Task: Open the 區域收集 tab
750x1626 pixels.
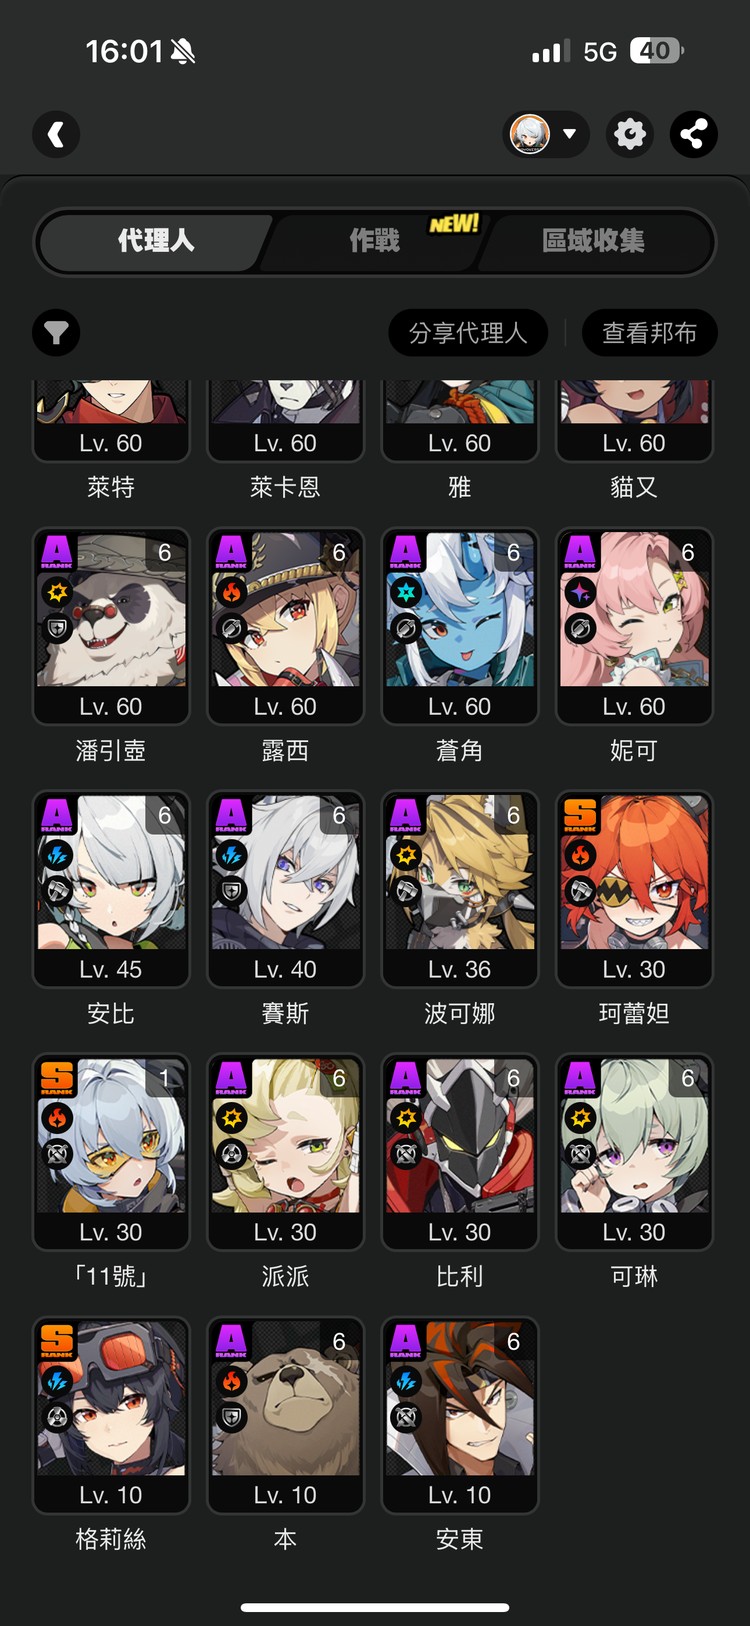Action: tap(593, 241)
